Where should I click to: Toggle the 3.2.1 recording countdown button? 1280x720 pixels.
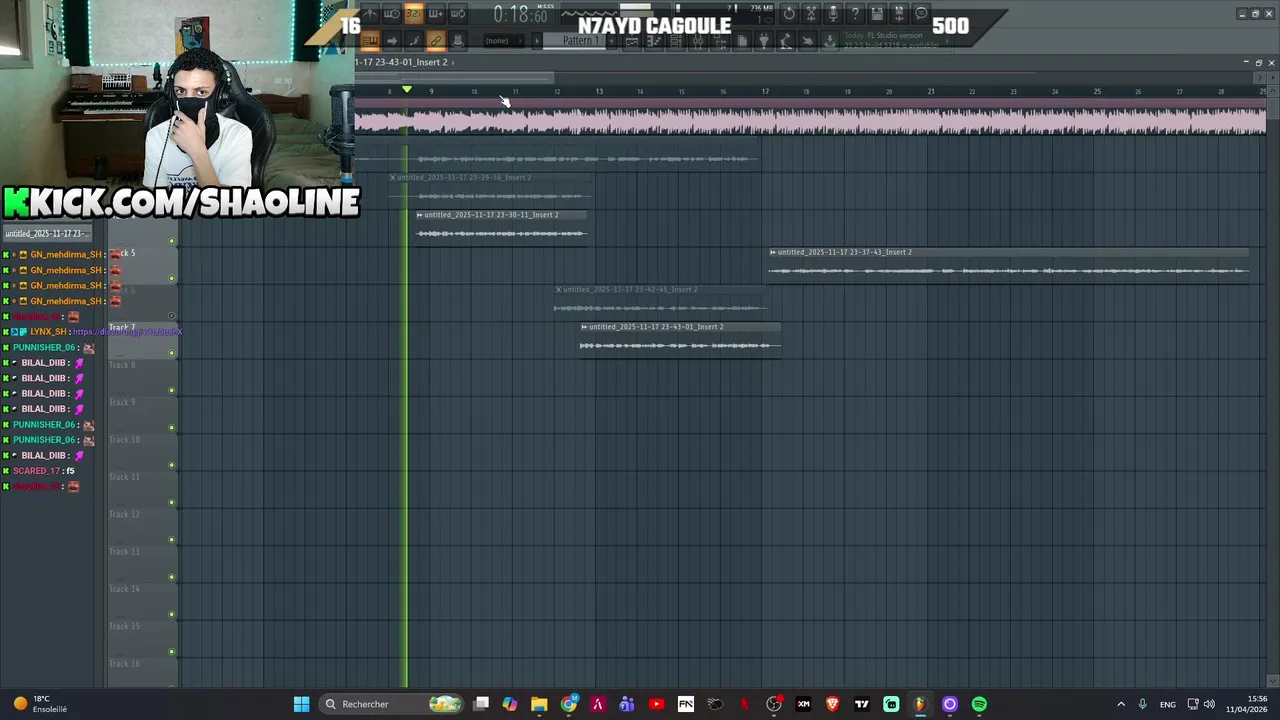point(414,14)
